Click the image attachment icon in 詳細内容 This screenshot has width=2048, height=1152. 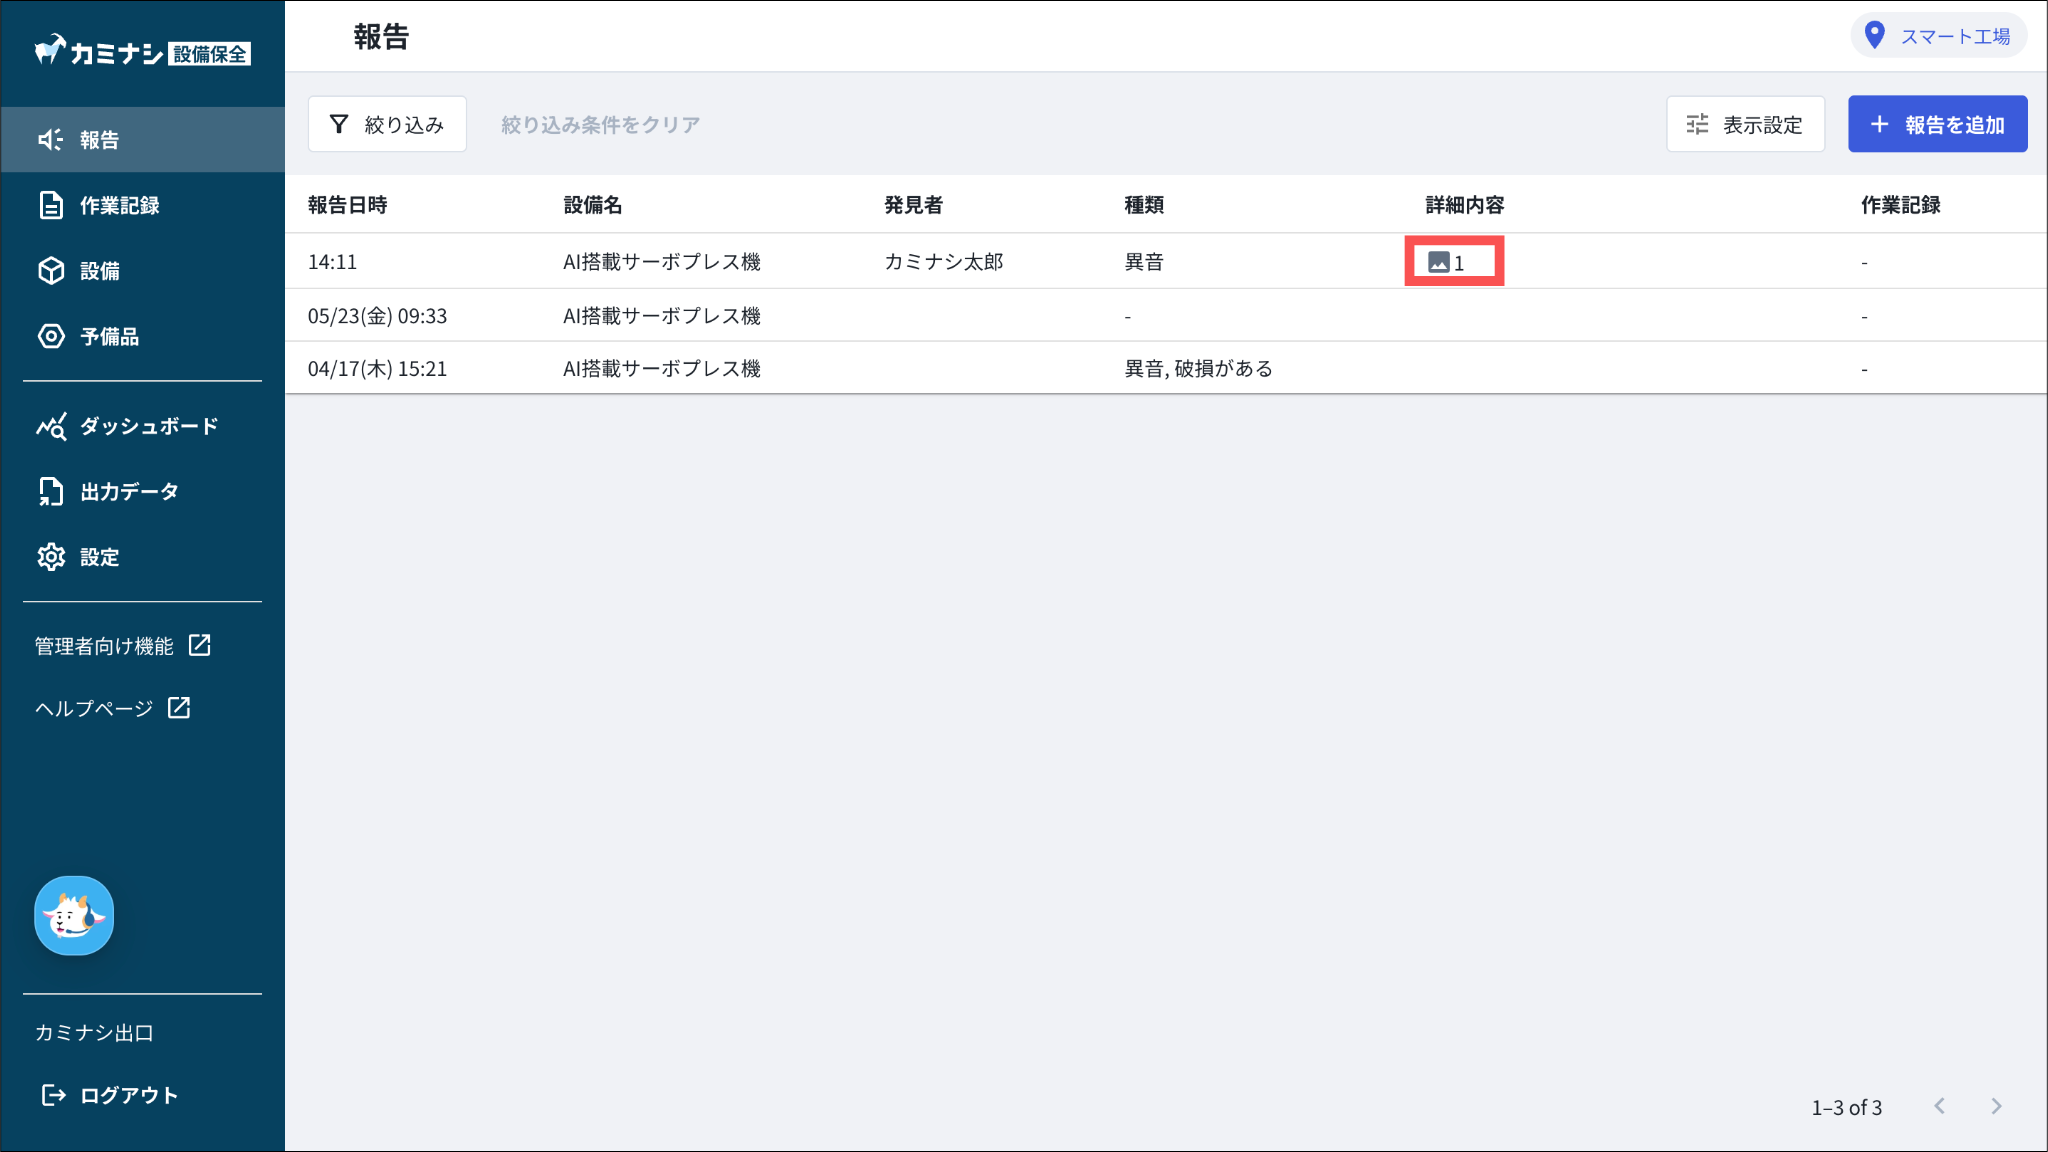(1439, 263)
